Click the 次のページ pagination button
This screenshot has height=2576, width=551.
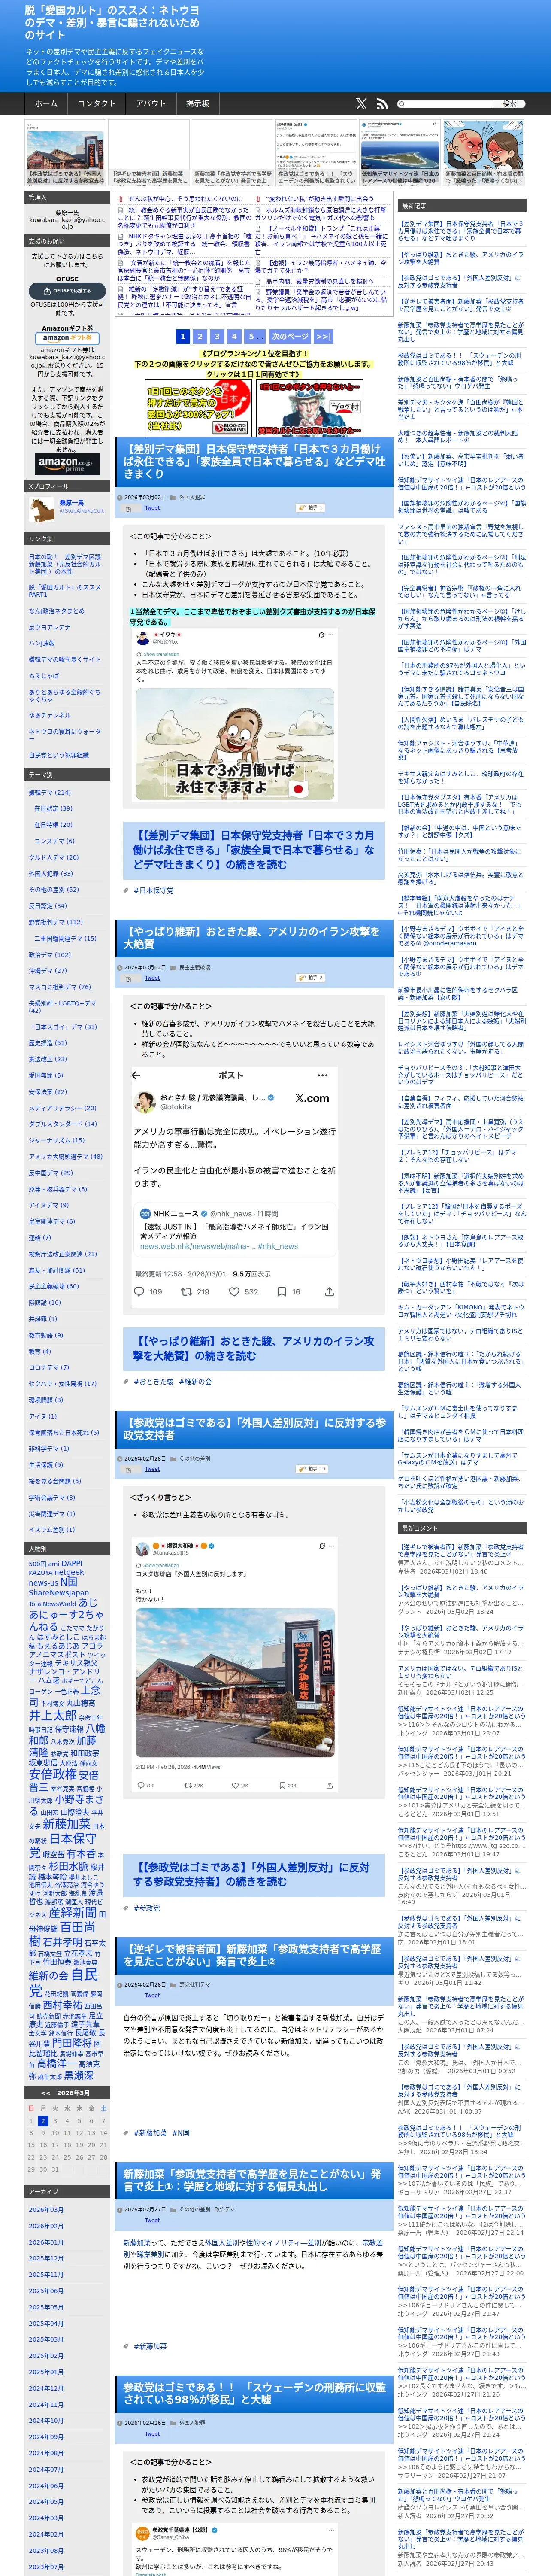coord(290,337)
